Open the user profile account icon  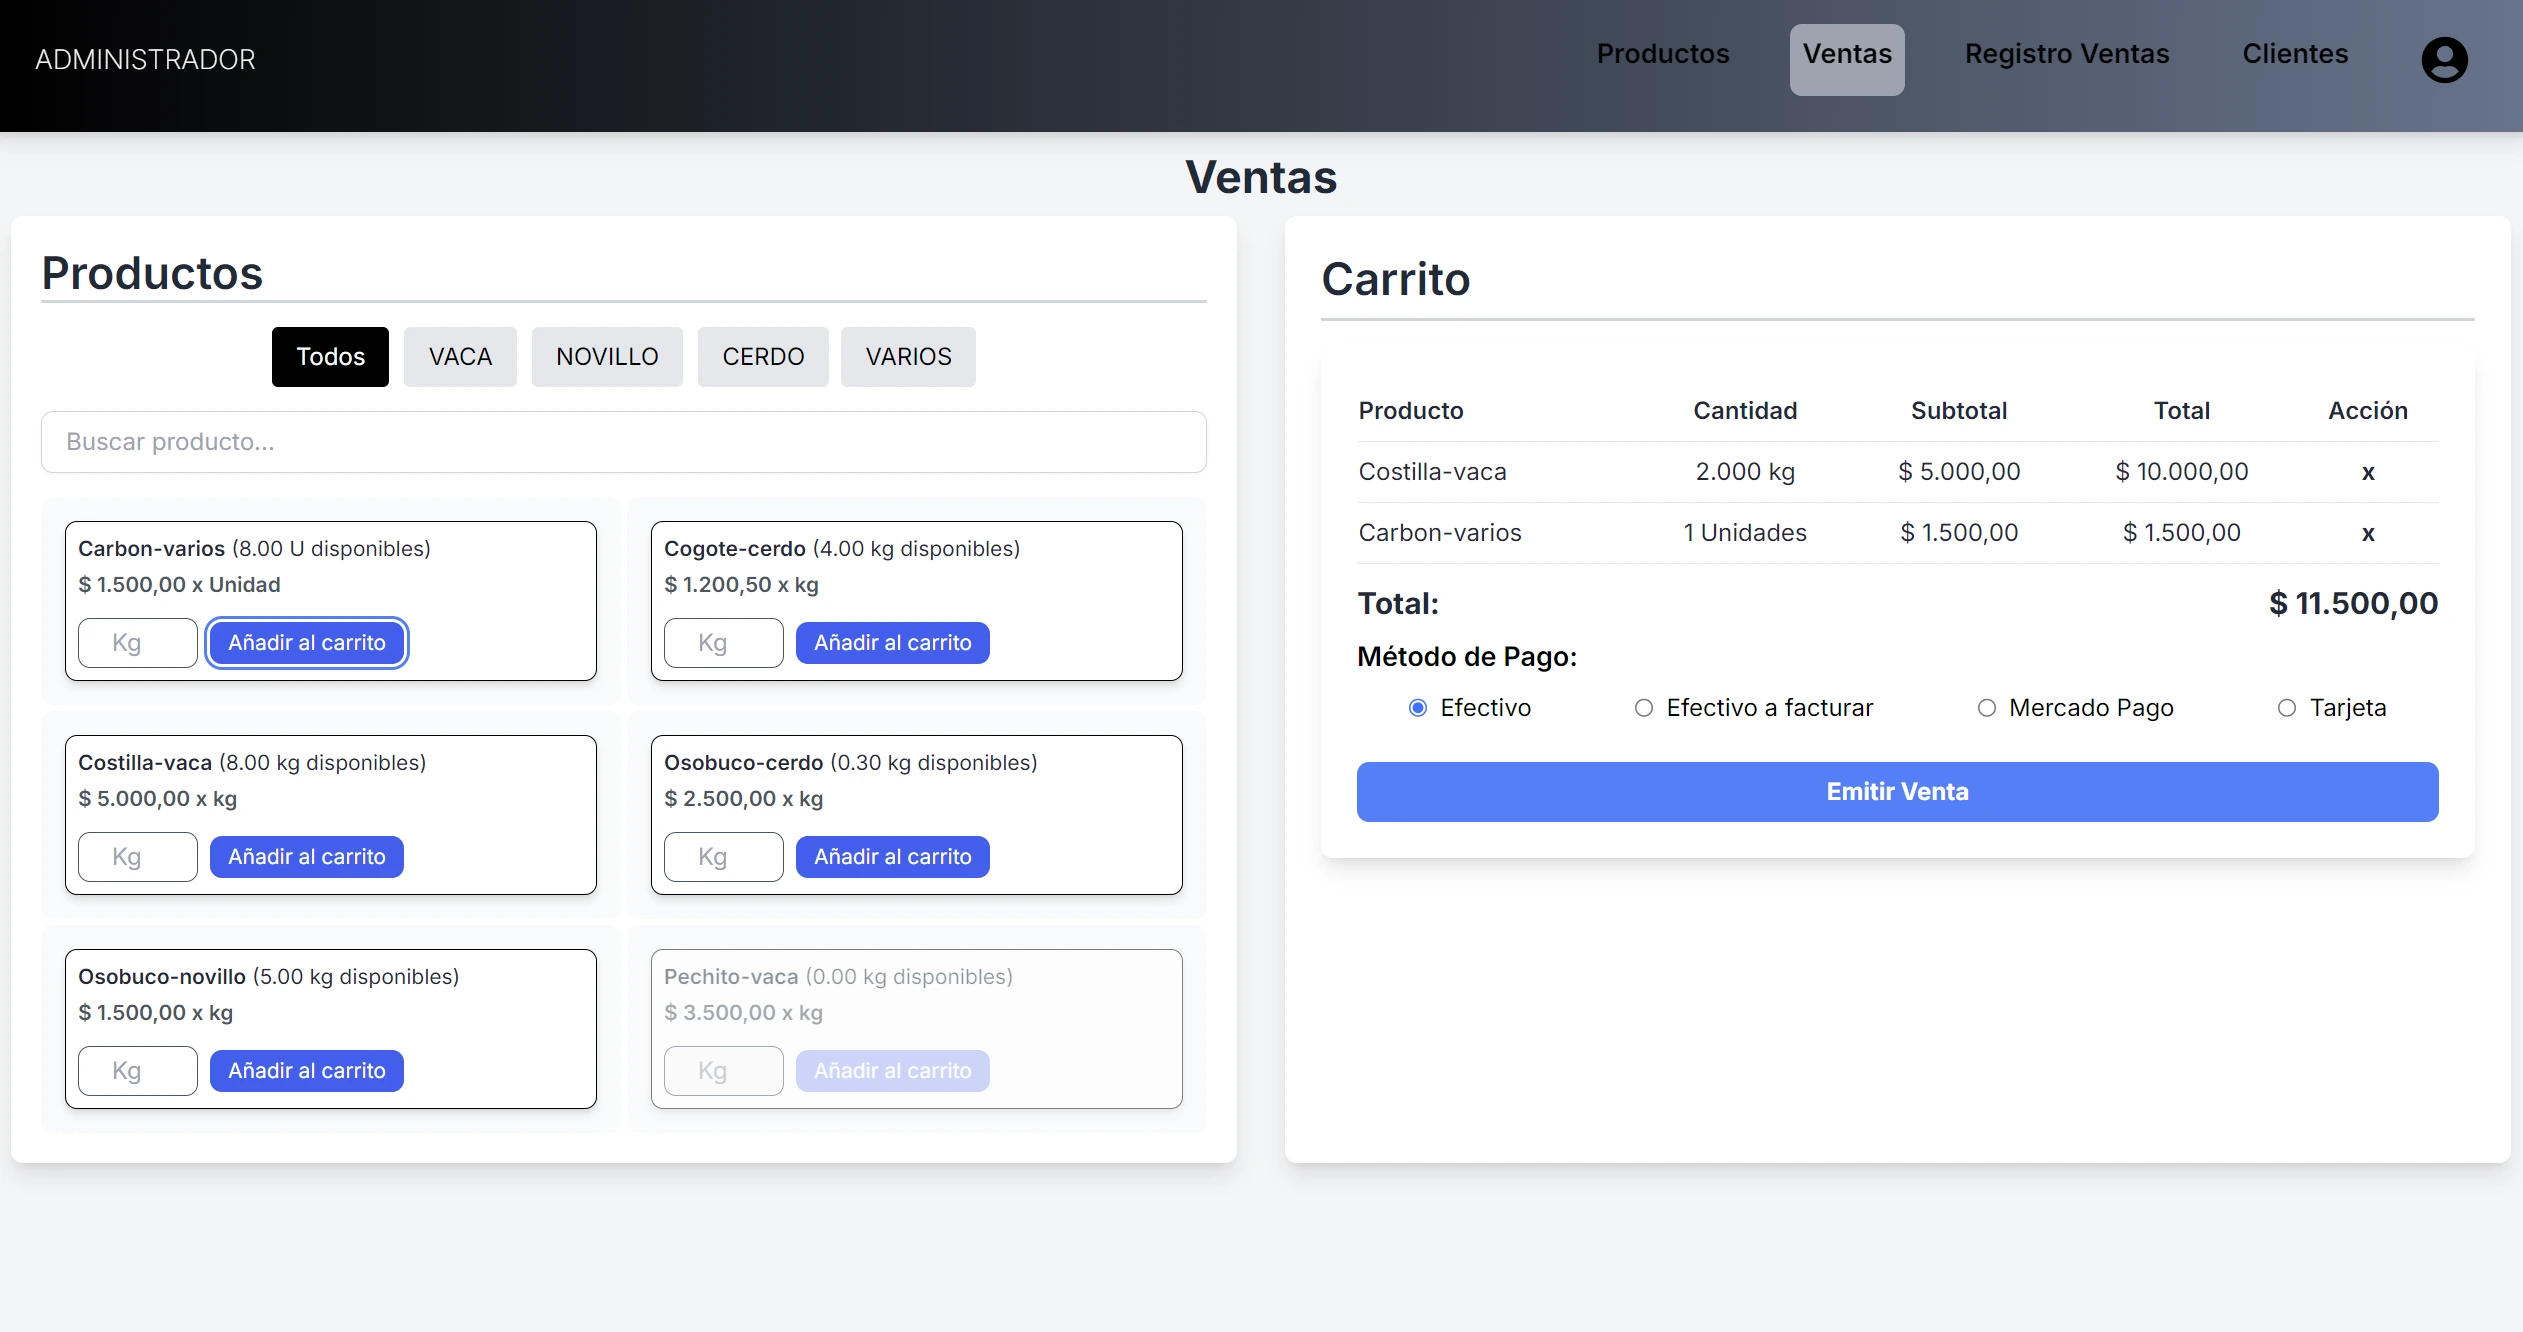coord(2444,60)
